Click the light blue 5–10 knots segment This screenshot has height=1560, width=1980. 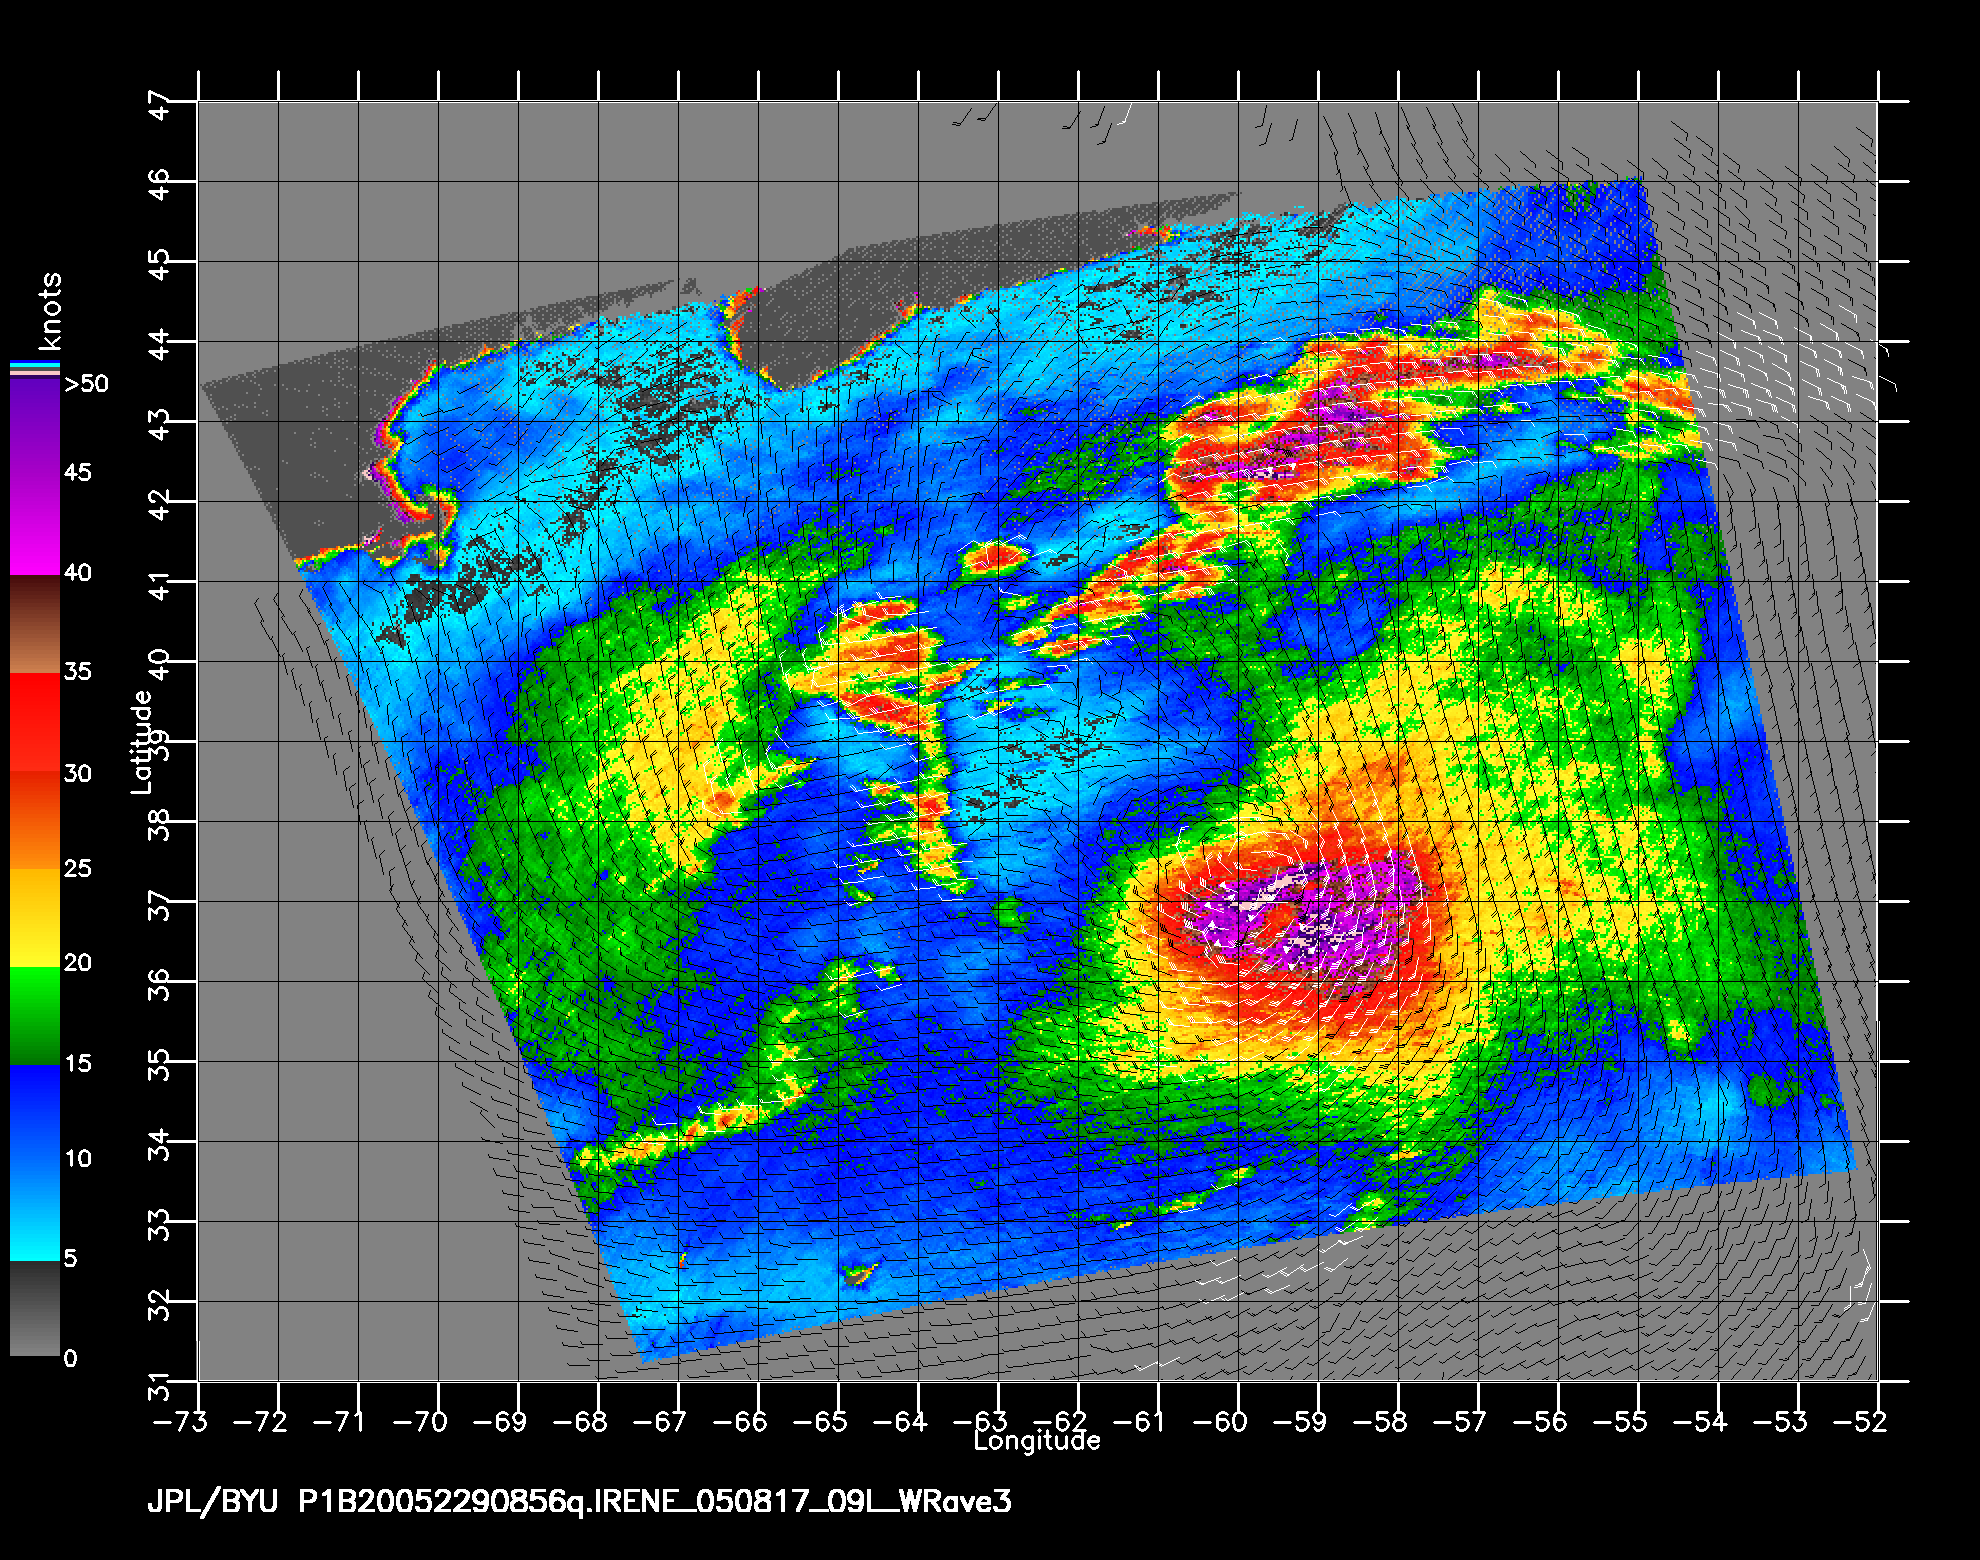[x=35, y=1212]
